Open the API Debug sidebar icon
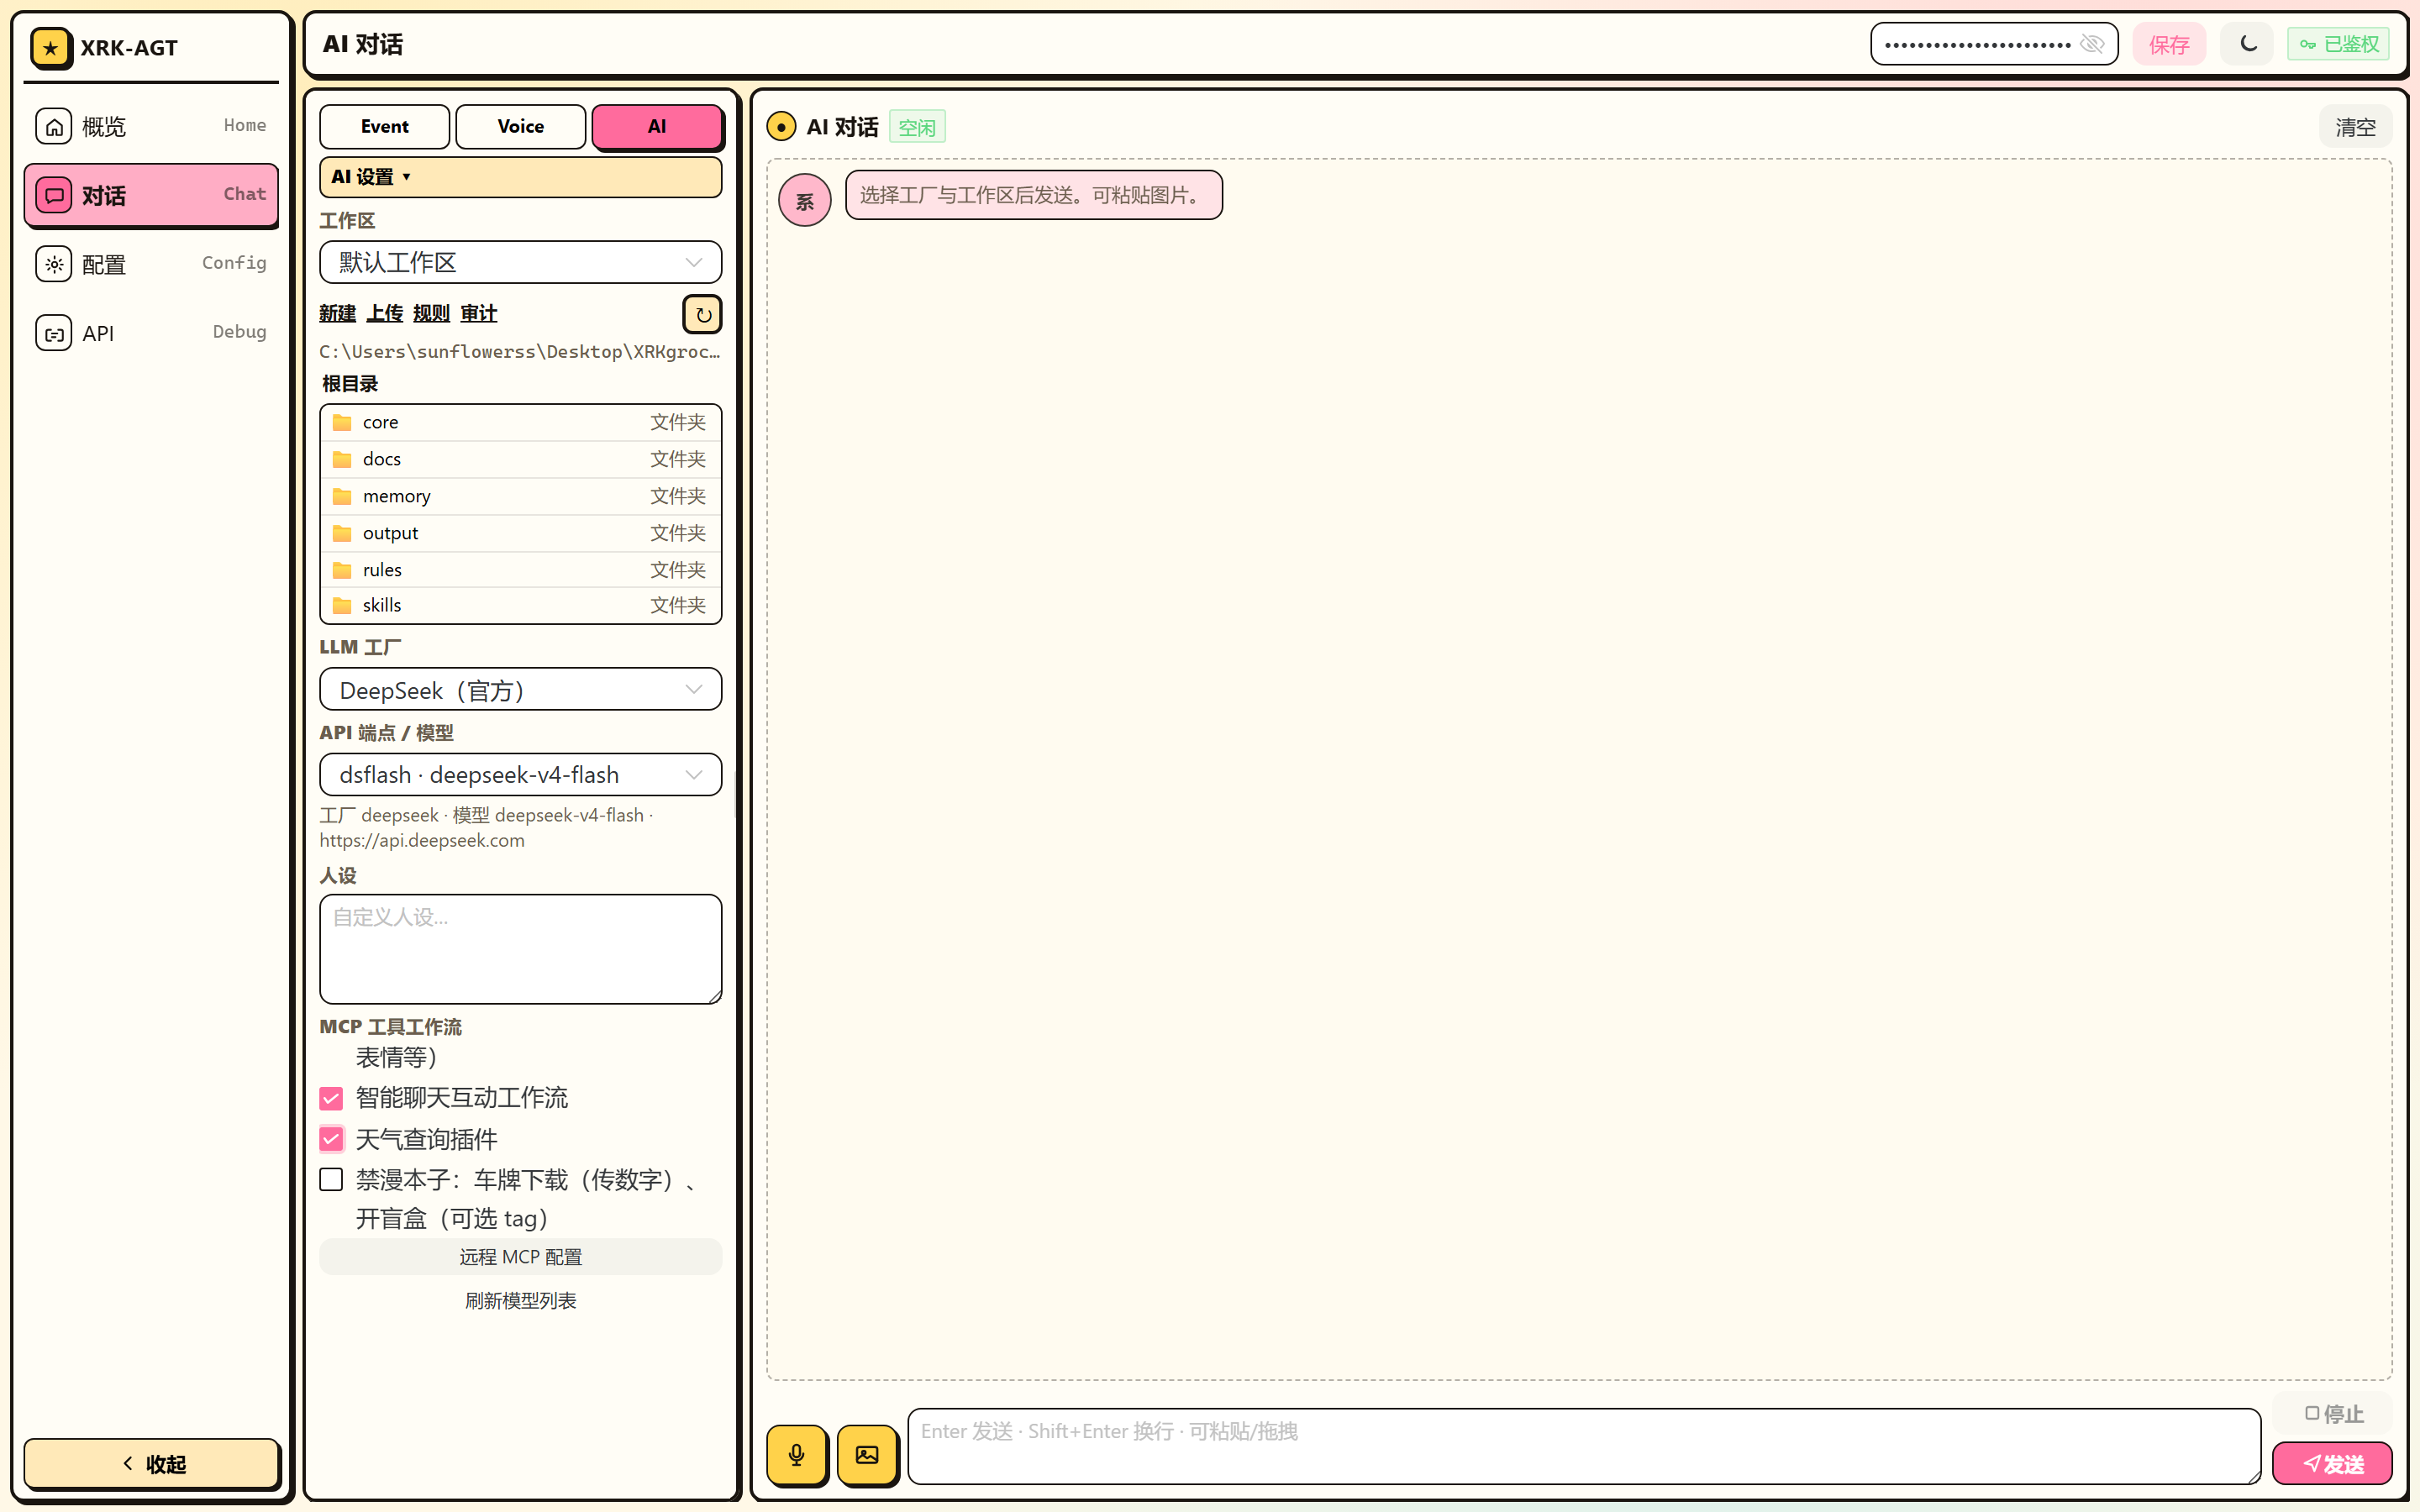Viewport: 2420px width, 1512px height. (54, 333)
